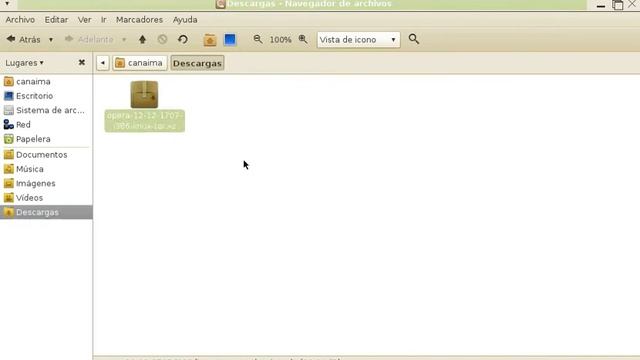Click the path bar left scroll arrow
Screen dimensions: 640x360
click(x=103, y=63)
